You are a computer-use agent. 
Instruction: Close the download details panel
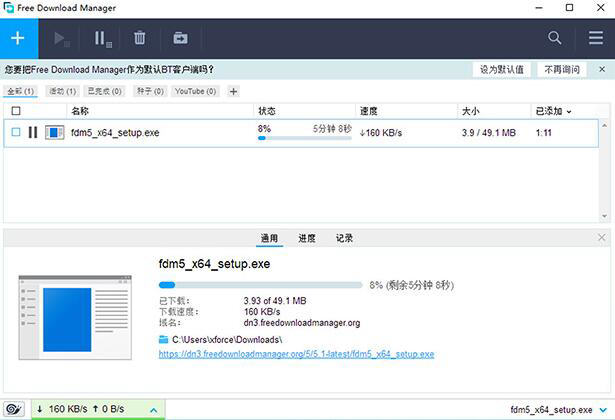(601, 238)
